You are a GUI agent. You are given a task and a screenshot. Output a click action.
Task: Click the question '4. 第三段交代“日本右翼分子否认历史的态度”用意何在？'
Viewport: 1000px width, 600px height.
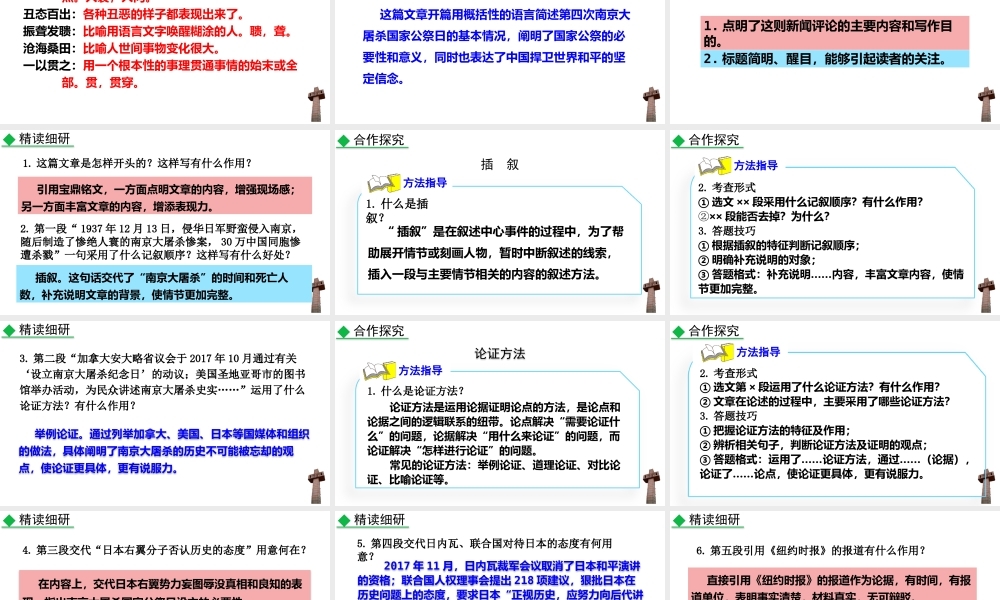tap(165, 550)
